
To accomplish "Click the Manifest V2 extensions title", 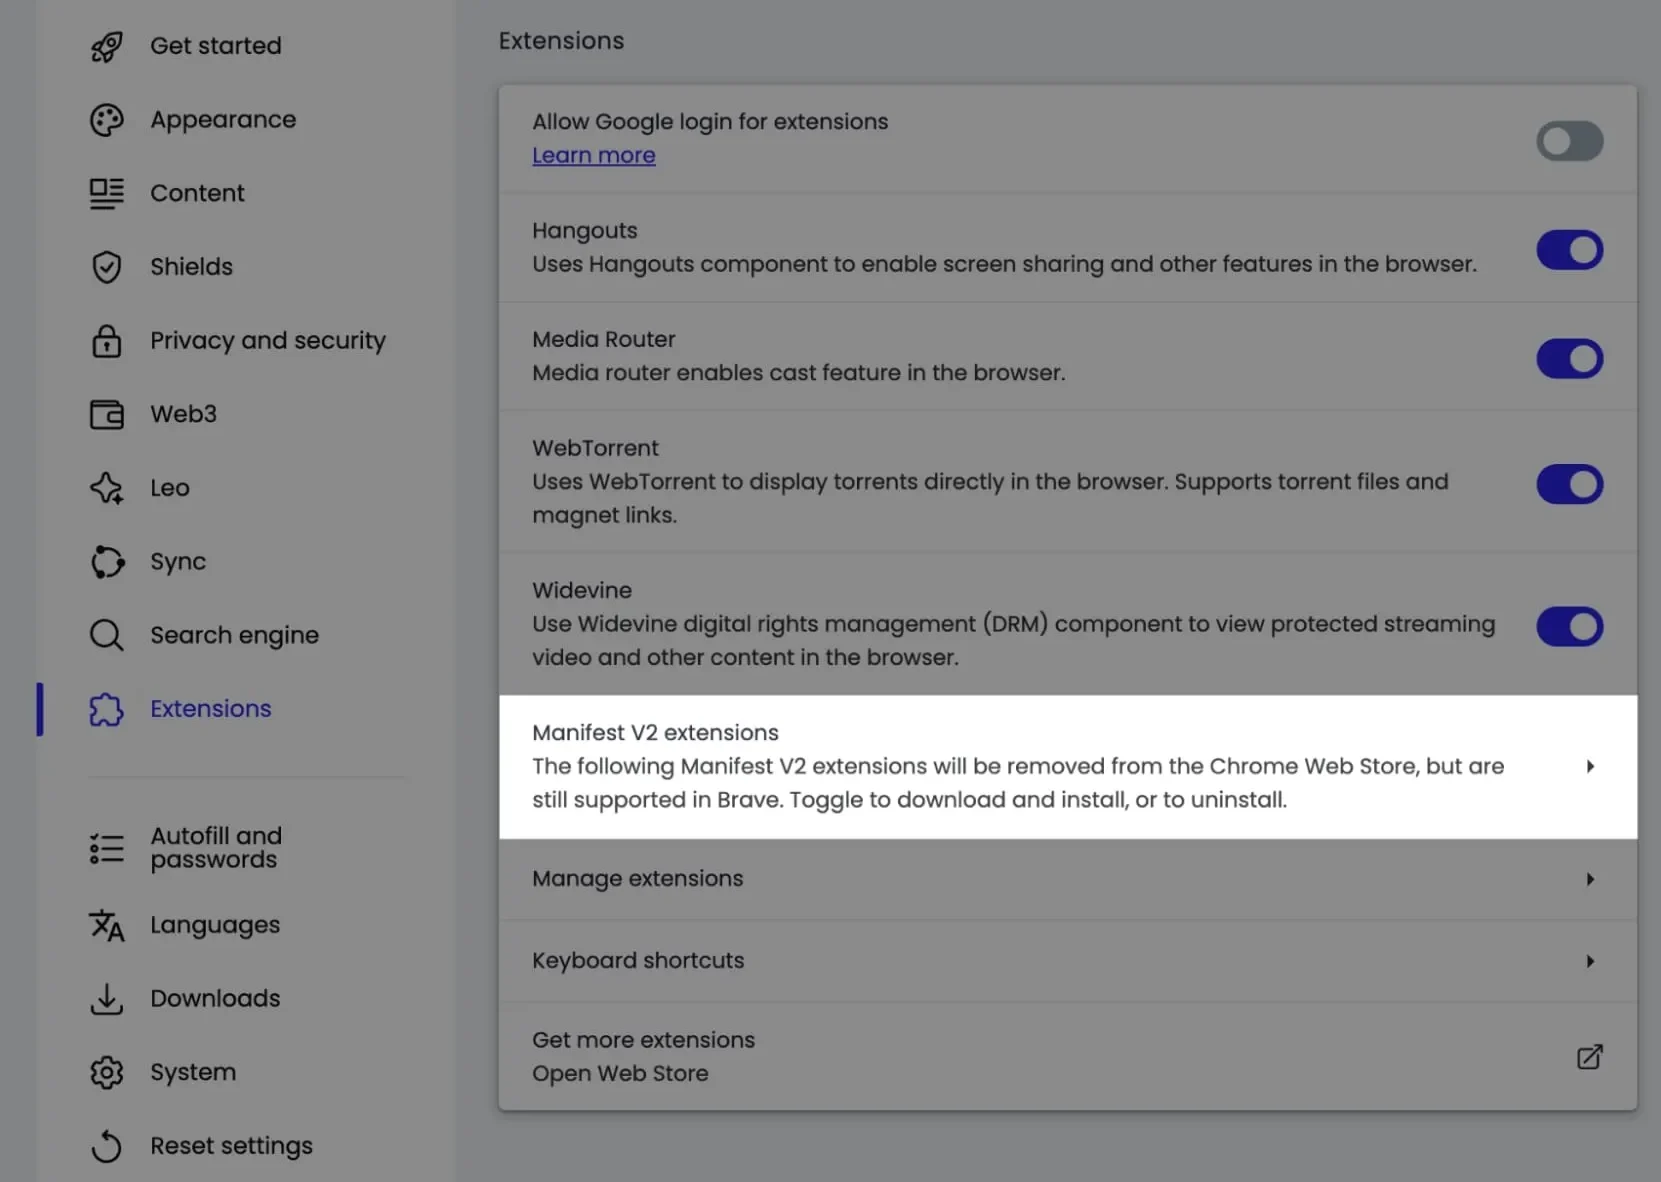I will [655, 733].
